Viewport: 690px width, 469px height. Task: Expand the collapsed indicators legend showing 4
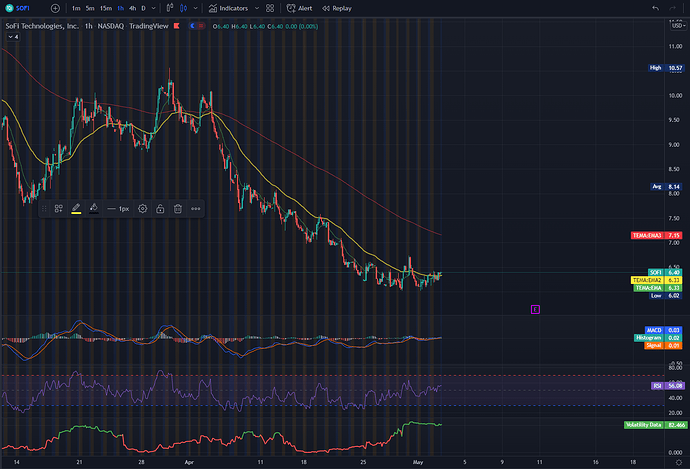(x=13, y=37)
